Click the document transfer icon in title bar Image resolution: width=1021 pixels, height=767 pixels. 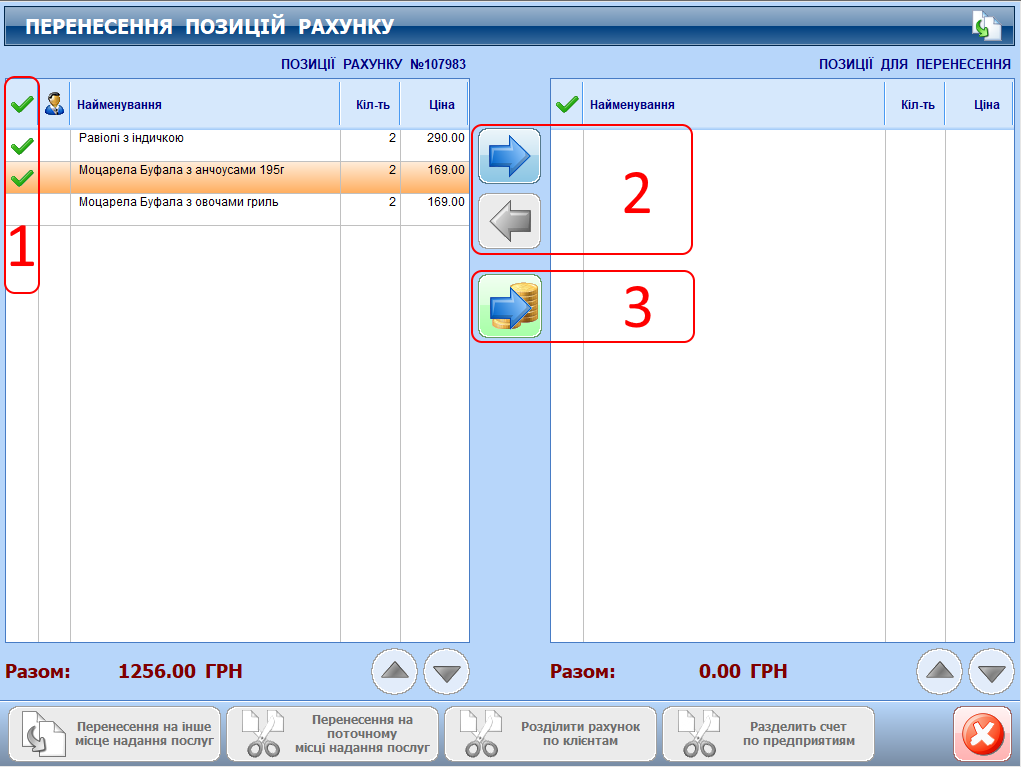point(986,26)
